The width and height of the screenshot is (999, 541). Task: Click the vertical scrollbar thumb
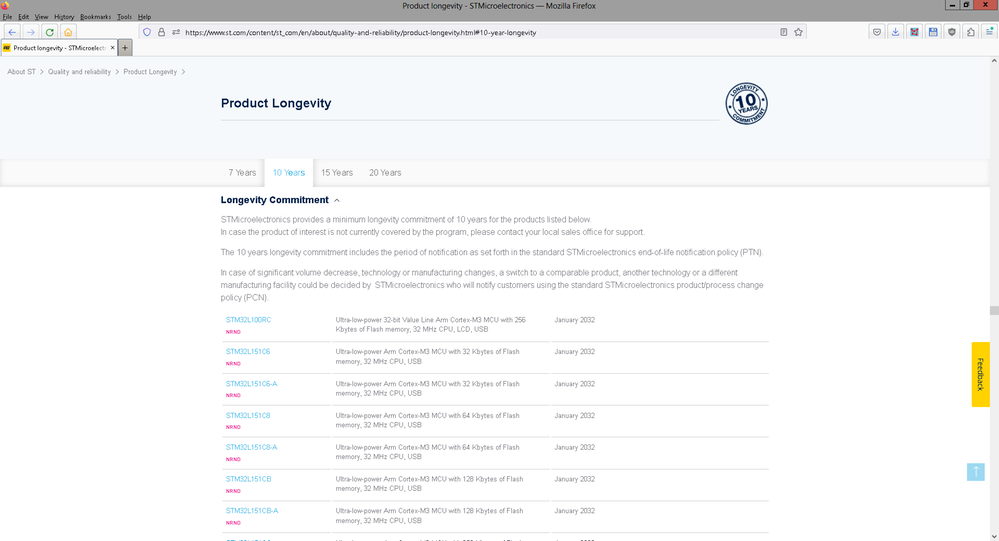994,310
